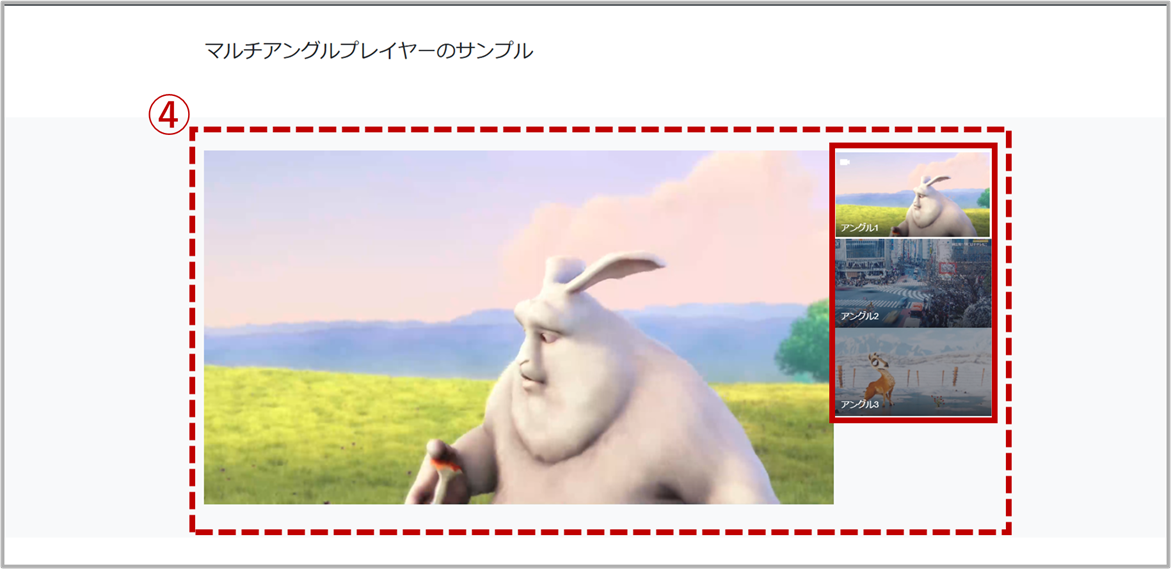Switch to the アングル2 street crossing thumbnail
The image size is (1171, 569).
[913, 282]
